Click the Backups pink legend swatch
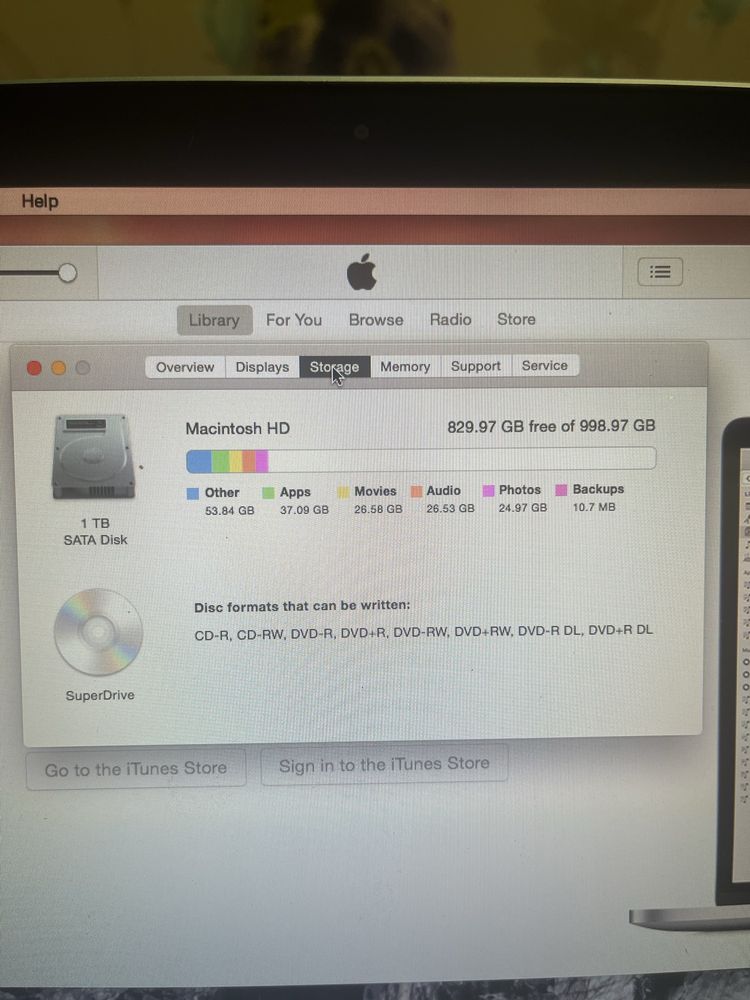This screenshot has height=1000, width=750. coord(561,490)
